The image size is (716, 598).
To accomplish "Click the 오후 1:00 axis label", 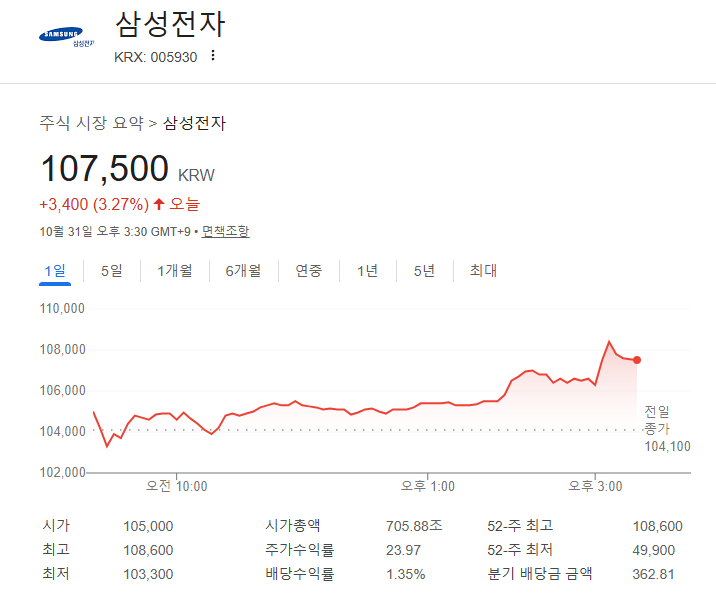I will point(428,486).
